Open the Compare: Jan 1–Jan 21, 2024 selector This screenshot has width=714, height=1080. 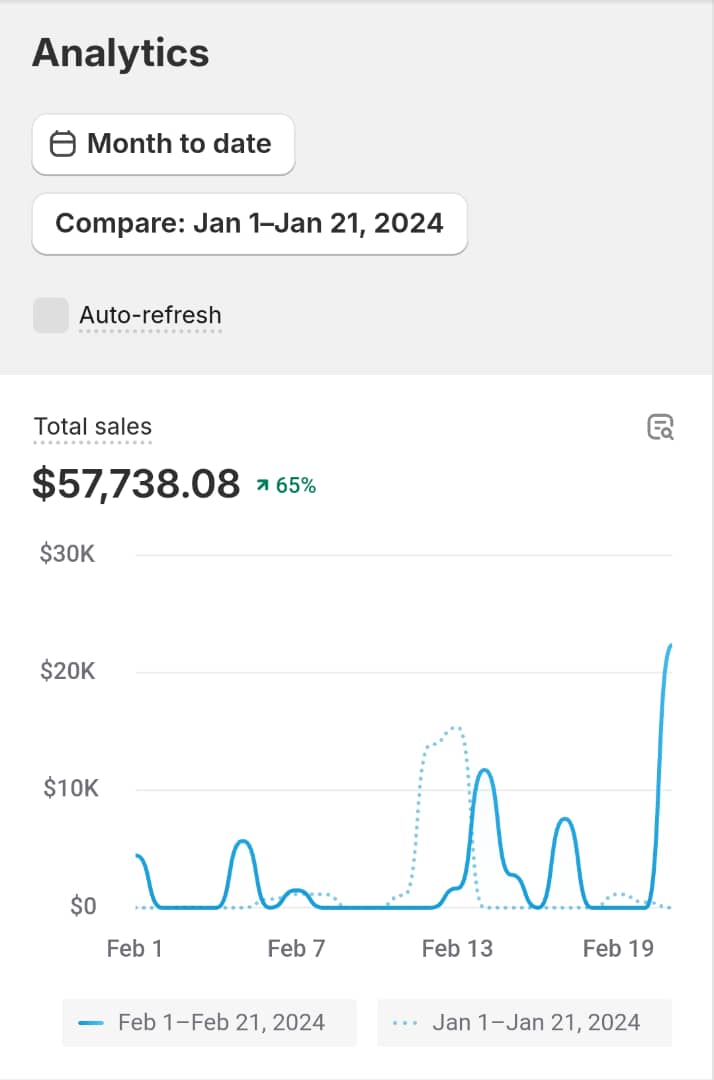pos(249,223)
